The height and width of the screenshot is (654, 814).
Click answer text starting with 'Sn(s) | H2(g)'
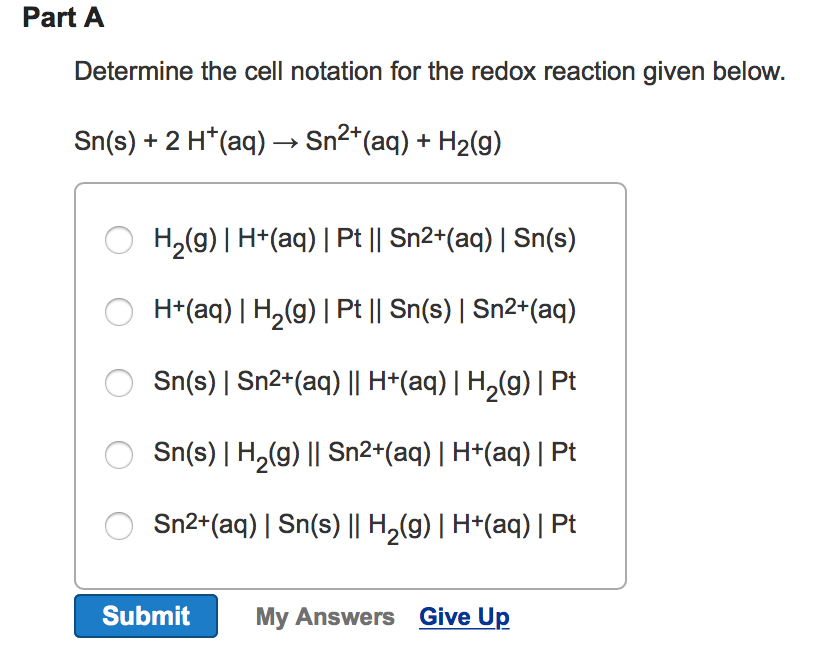click(364, 453)
